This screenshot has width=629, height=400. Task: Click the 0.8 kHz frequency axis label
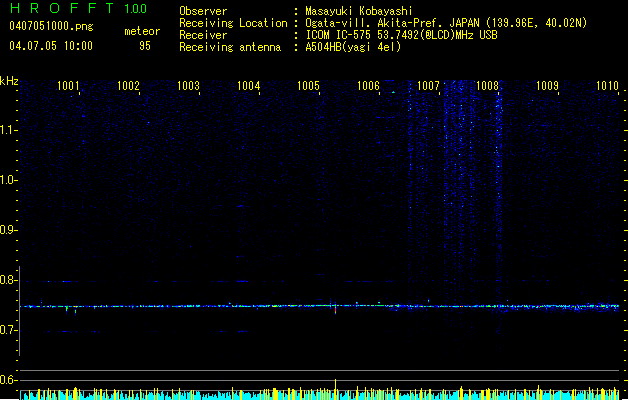click(x=8, y=280)
